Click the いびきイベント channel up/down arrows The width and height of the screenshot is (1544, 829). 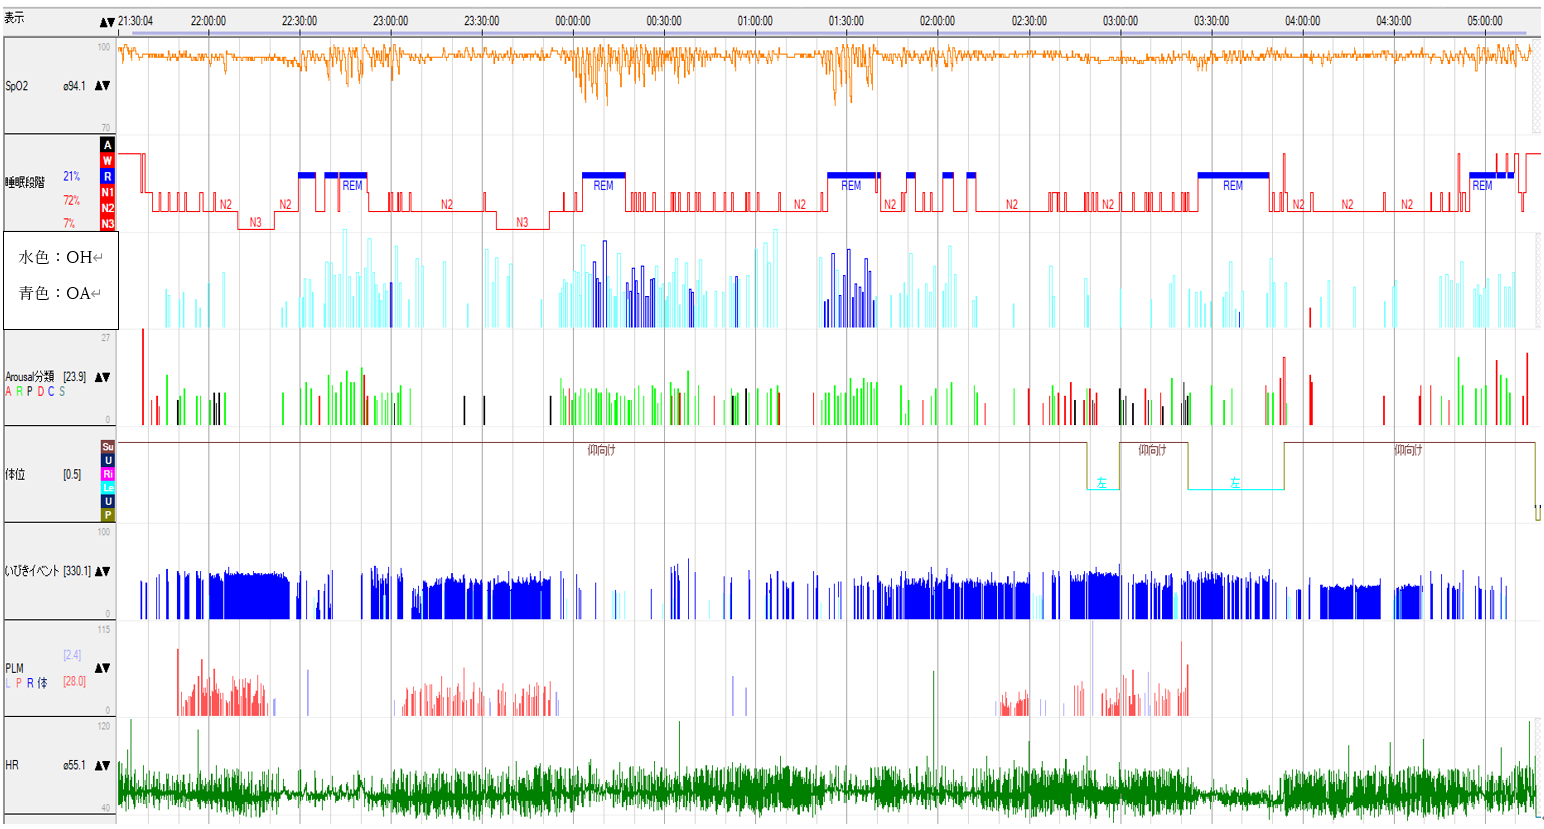[102, 571]
